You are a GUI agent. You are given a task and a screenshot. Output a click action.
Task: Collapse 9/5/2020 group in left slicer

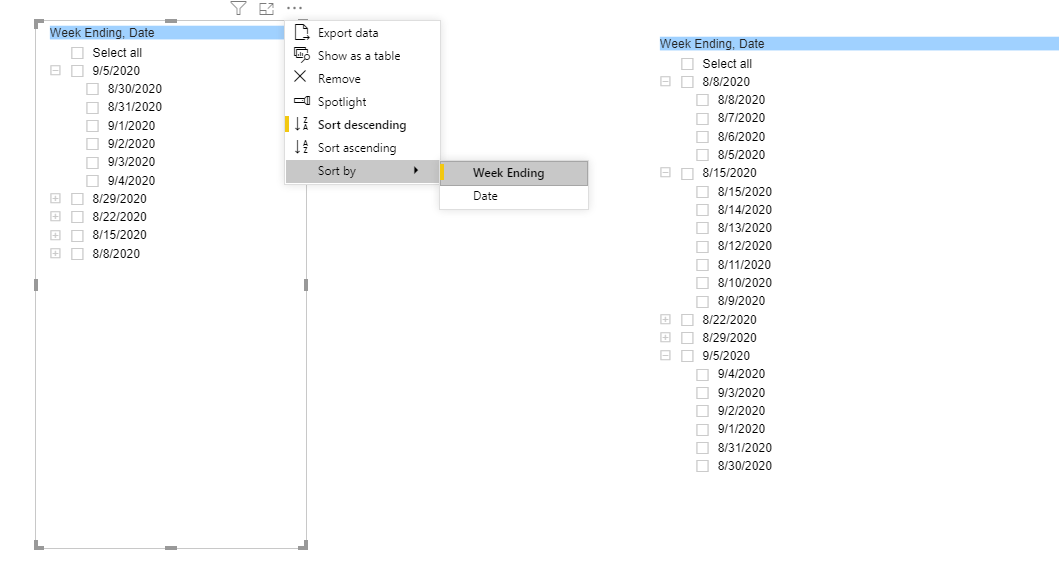point(55,70)
